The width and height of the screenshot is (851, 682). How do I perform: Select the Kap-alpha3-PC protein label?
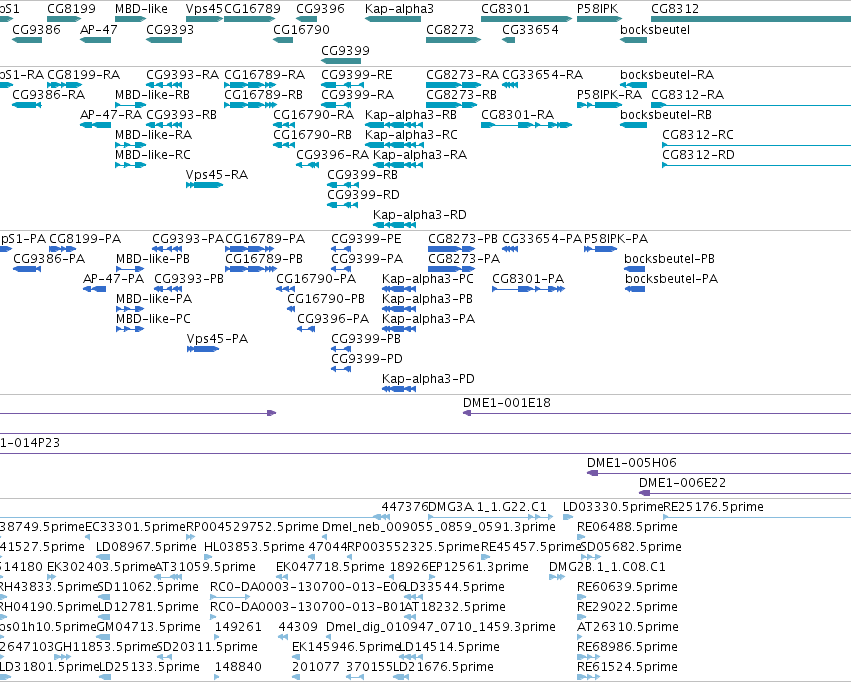pyautogui.click(x=428, y=279)
